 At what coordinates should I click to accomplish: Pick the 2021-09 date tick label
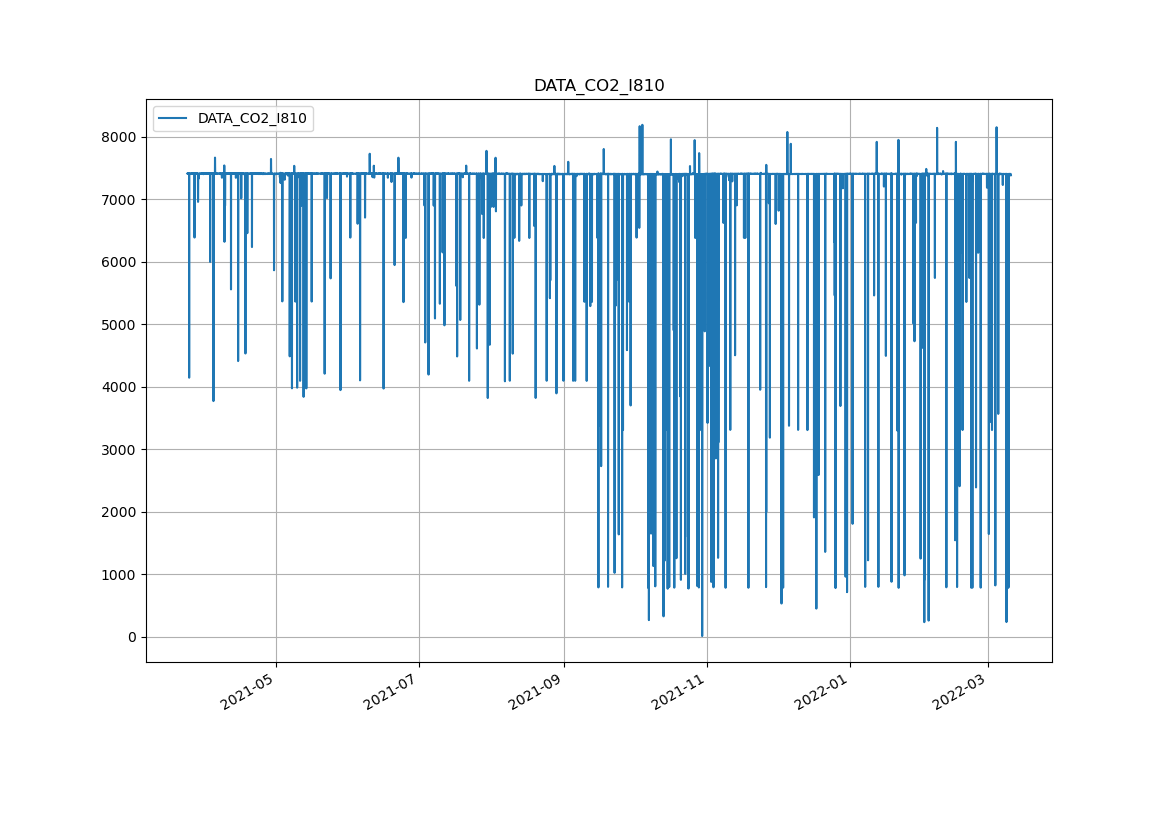[534, 689]
